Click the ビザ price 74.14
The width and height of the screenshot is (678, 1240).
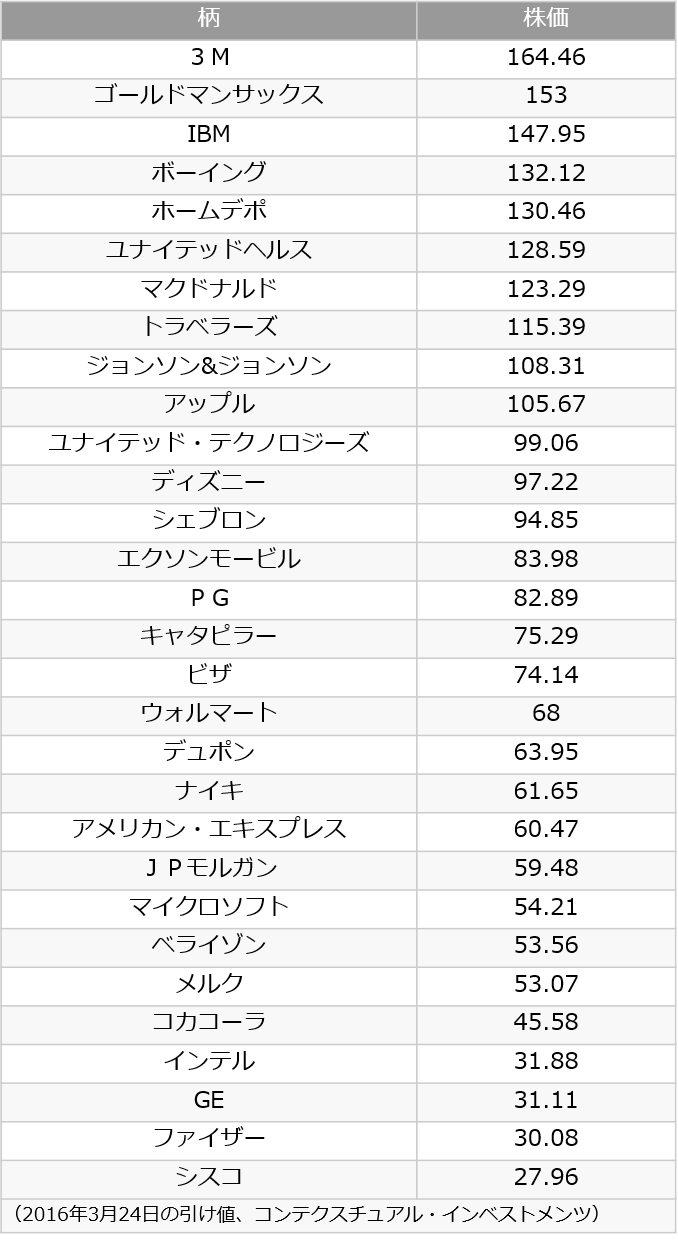point(546,676)
